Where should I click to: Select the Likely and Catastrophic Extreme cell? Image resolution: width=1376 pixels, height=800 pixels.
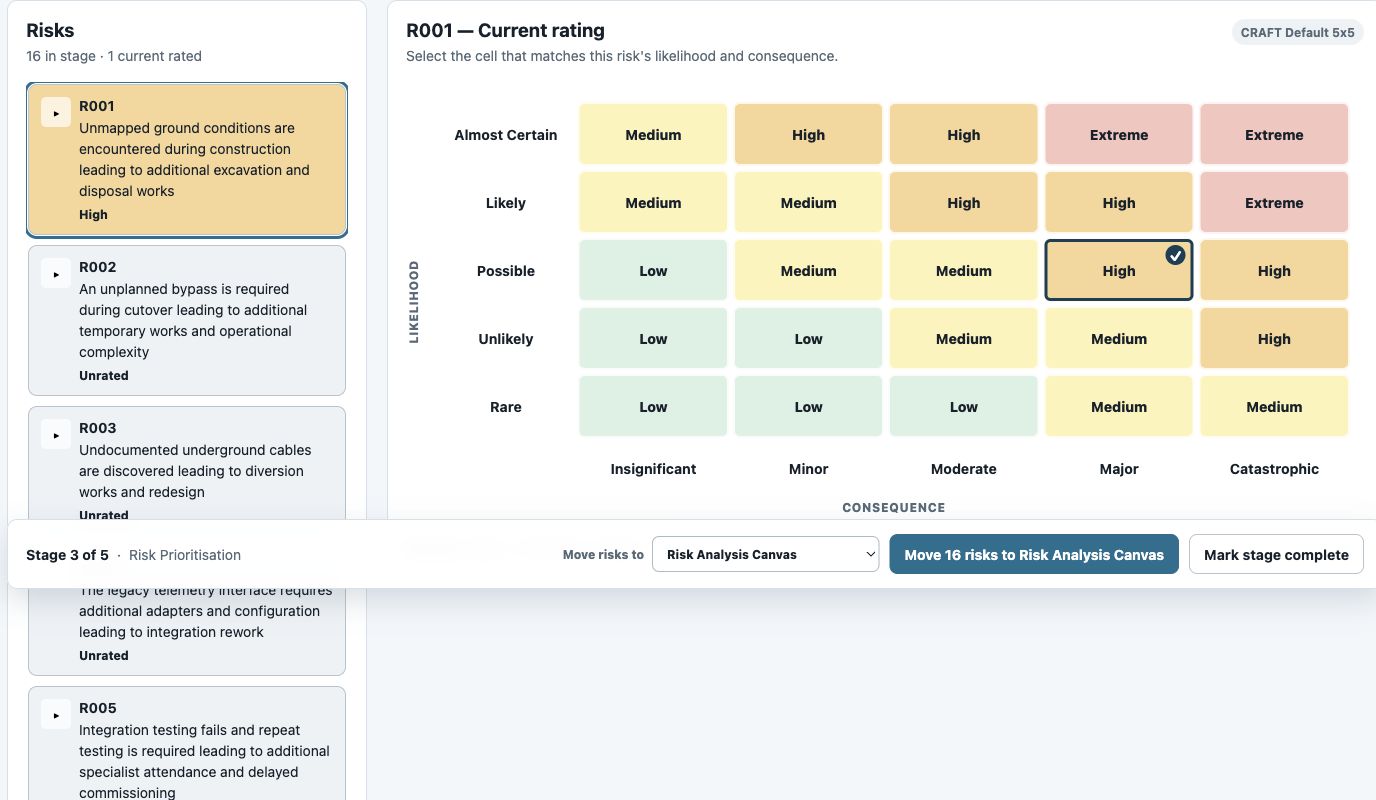coord(1274,202)
